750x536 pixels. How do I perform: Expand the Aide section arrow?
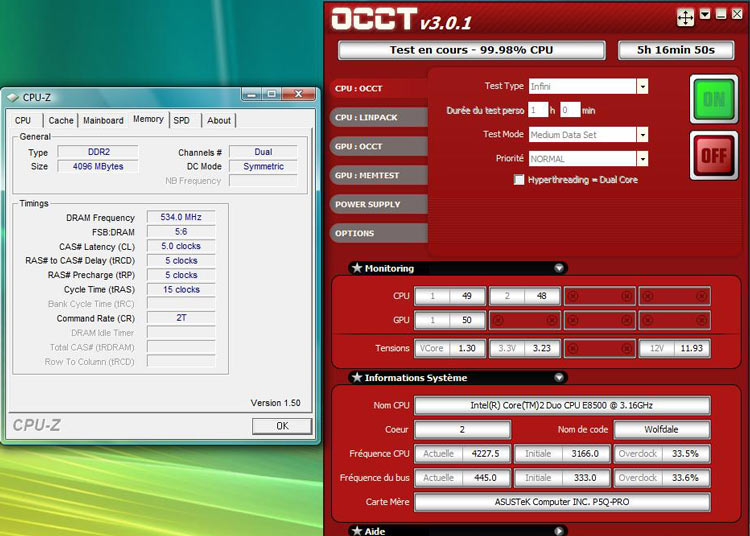click(559, 531)
